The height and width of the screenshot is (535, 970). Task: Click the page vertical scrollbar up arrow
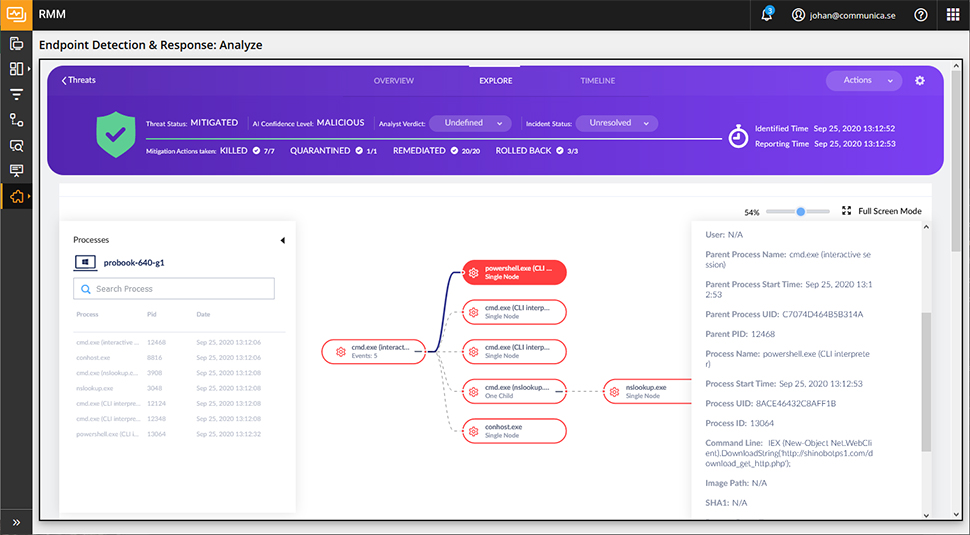(x=956, y=66)
